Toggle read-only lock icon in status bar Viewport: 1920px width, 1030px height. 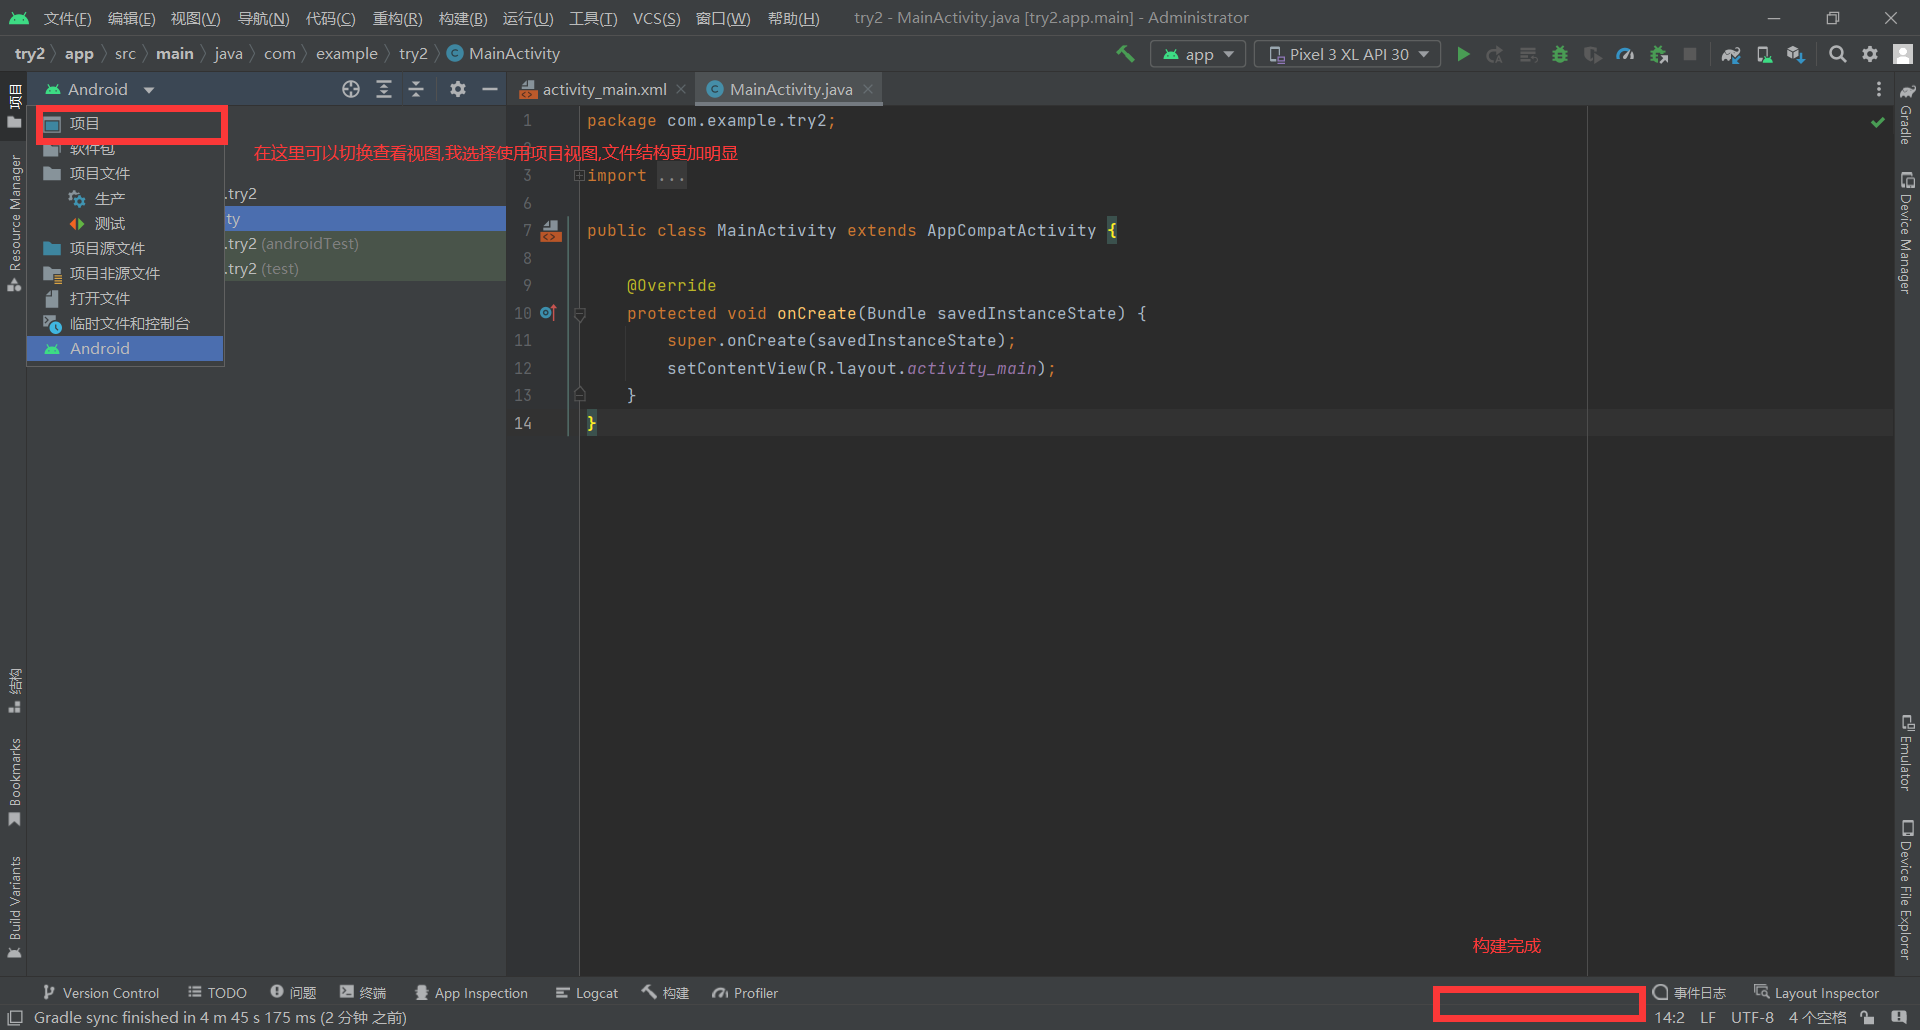click(x=1867, y=1018)
